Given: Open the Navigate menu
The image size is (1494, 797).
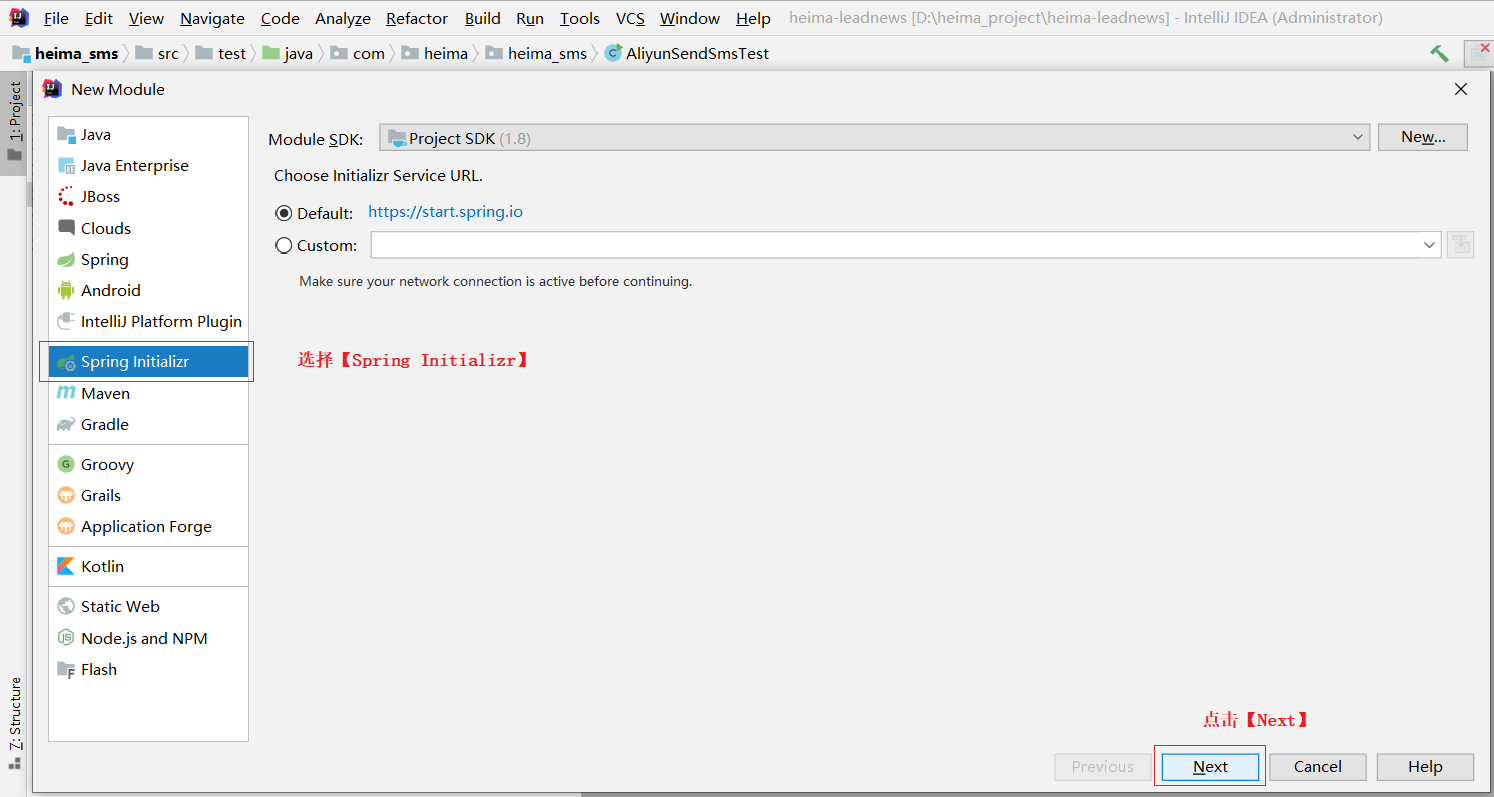Looking at the screenshot, I should 212,18.
